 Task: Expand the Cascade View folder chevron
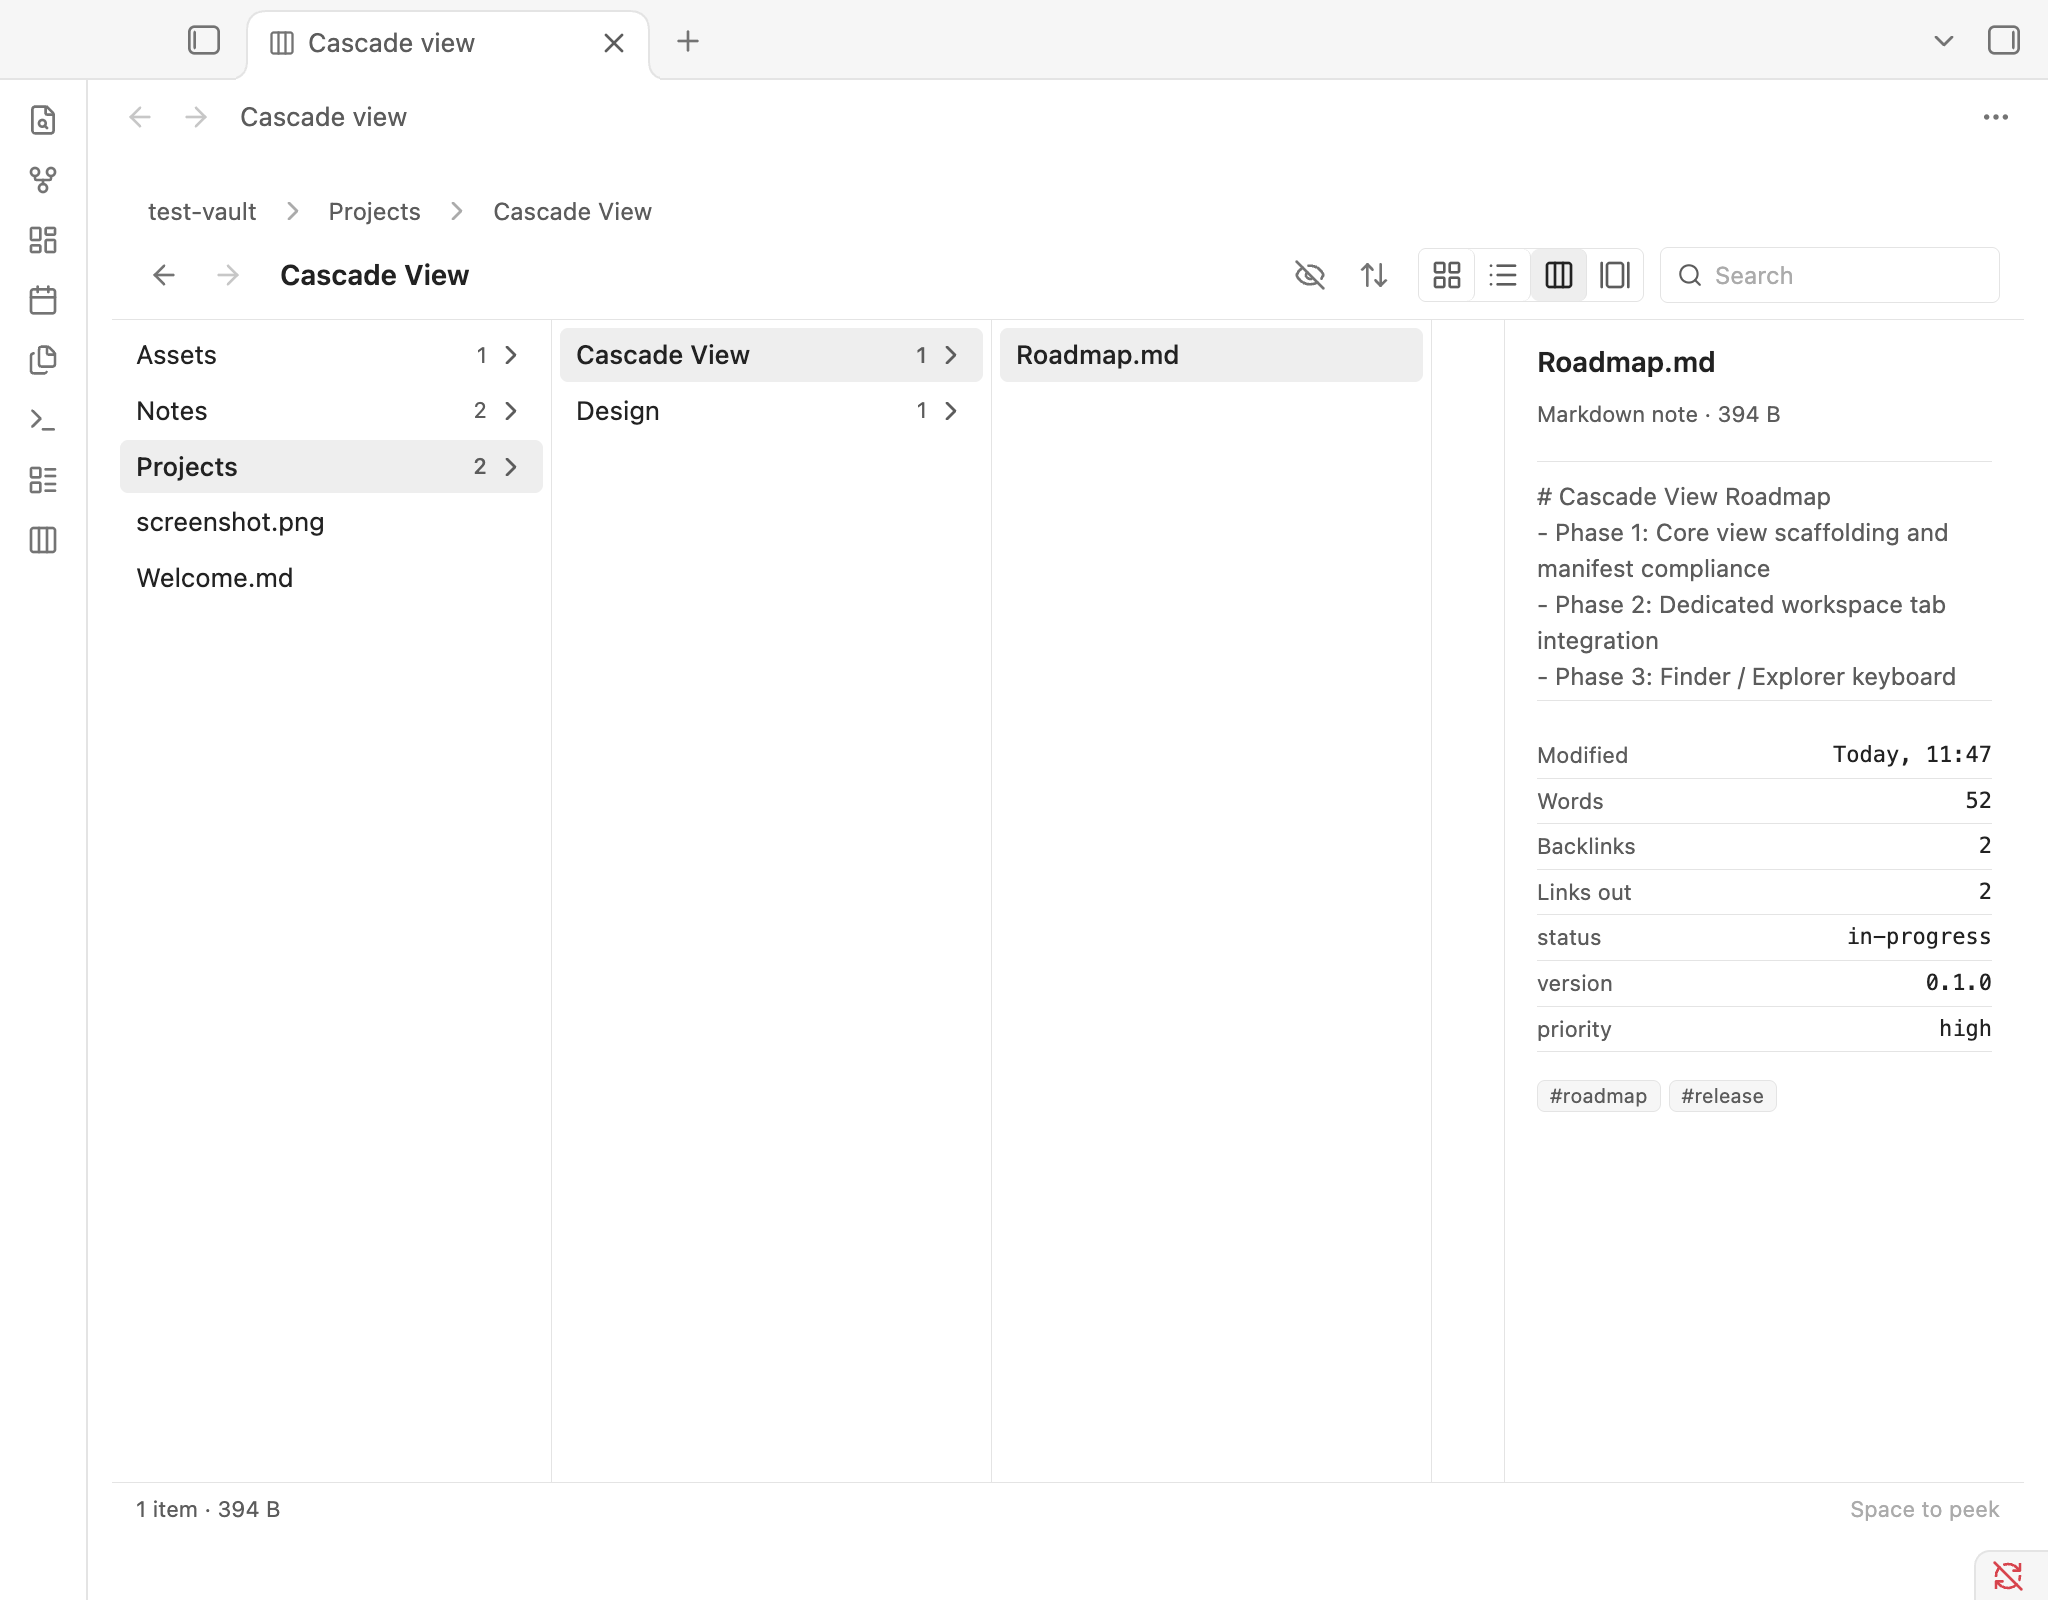[951, 355]
